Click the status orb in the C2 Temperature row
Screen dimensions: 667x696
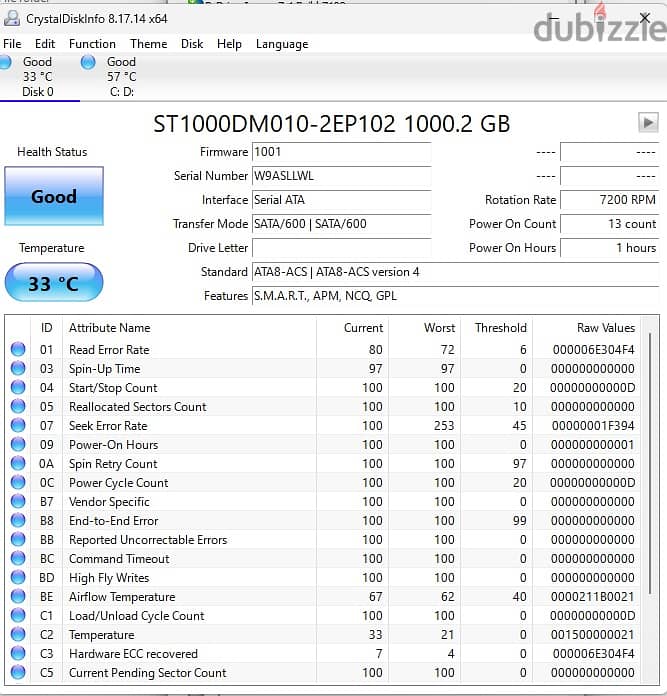(18, 634)
